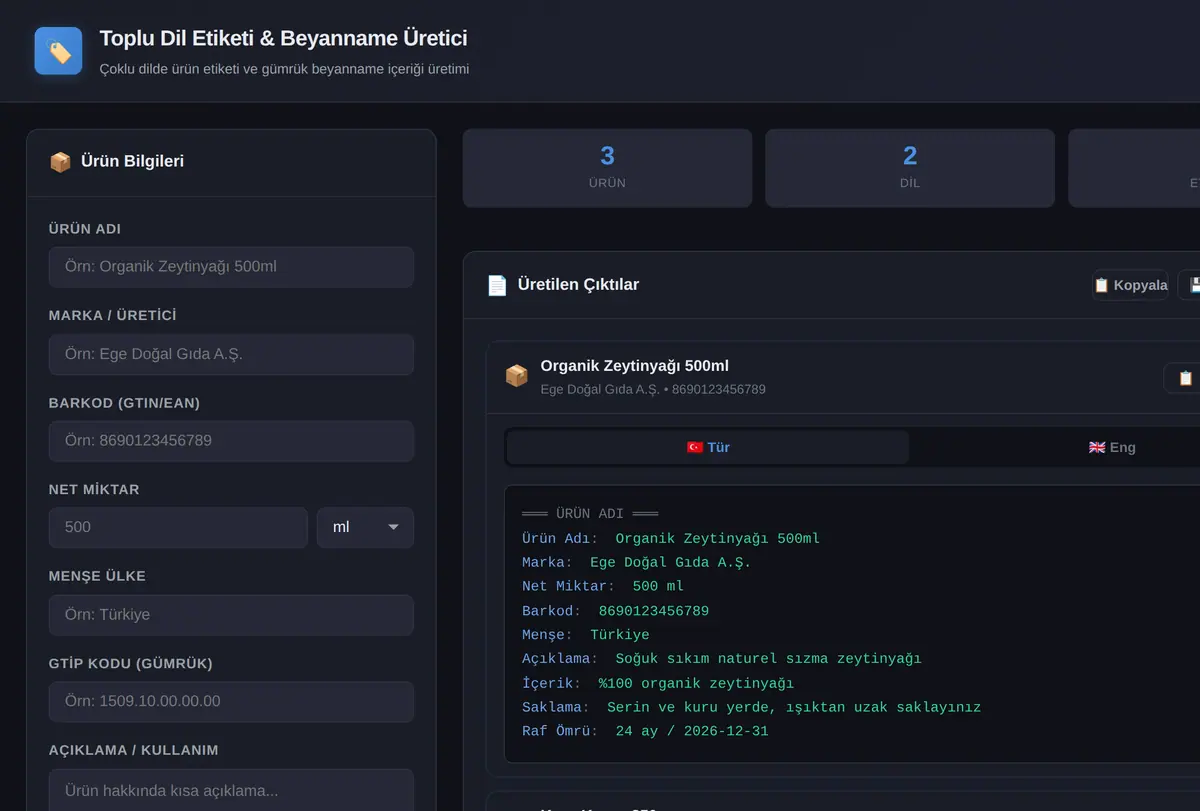Open the ml unit dropdown

point(365,527)
